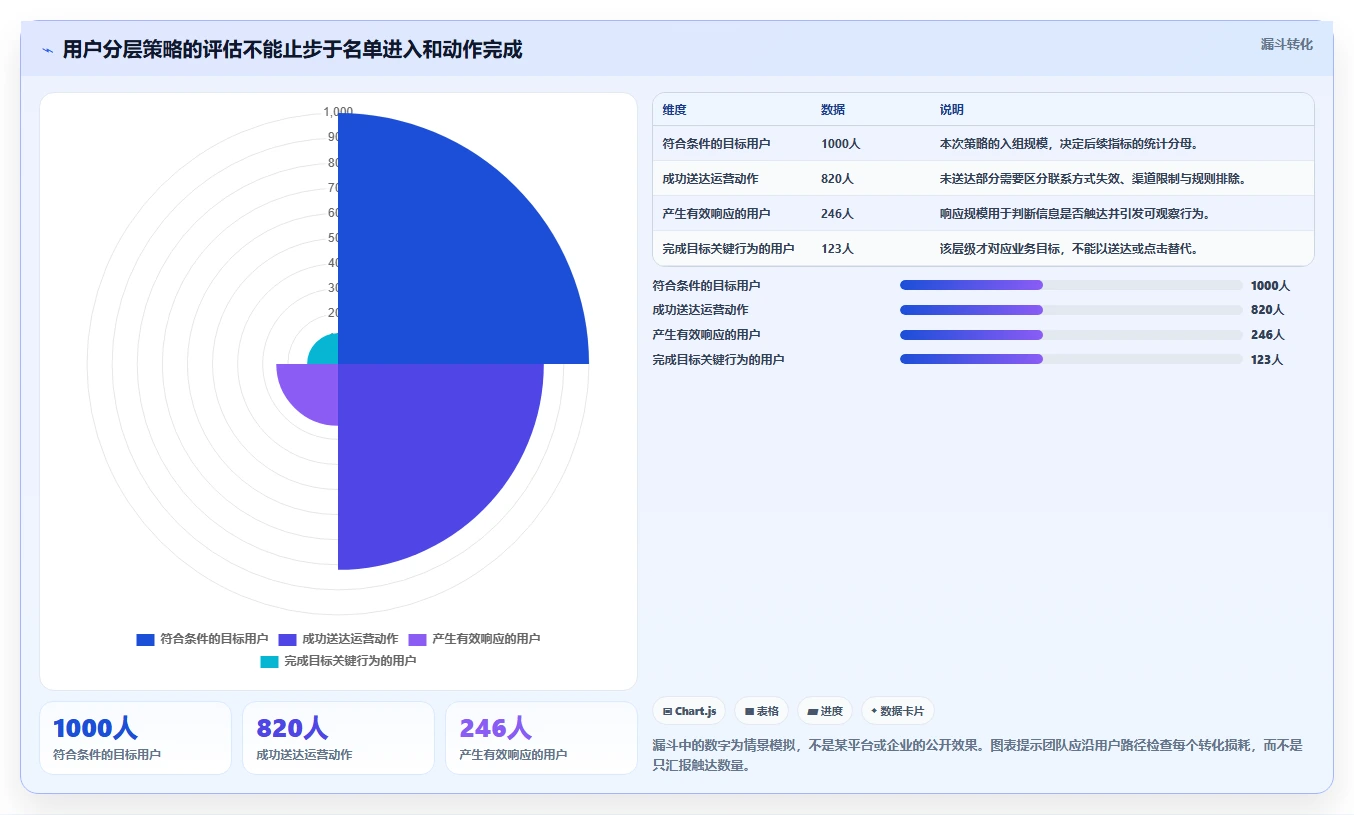This screenshot has height=815, width=1354.
Task: Click progress value 123人 beside last bar
Action: click(x=1267, y=359)
